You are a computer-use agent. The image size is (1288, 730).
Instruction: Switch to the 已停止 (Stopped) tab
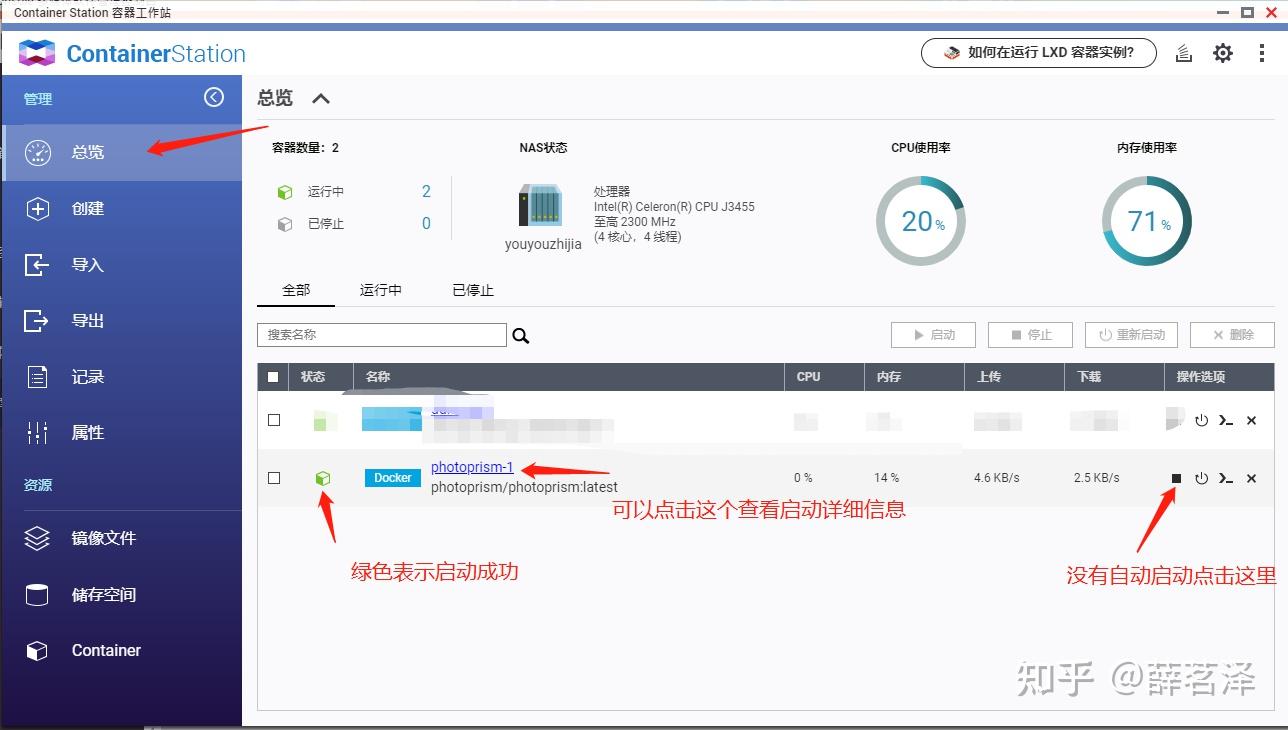pyautogui.click(x=472, y=290)
